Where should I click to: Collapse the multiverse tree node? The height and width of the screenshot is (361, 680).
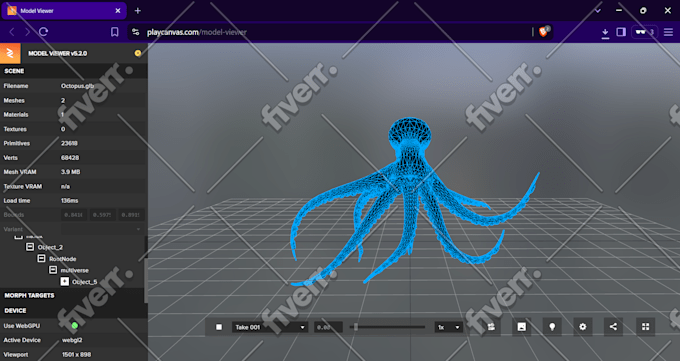pyautogui.click(x=53, y=270)
